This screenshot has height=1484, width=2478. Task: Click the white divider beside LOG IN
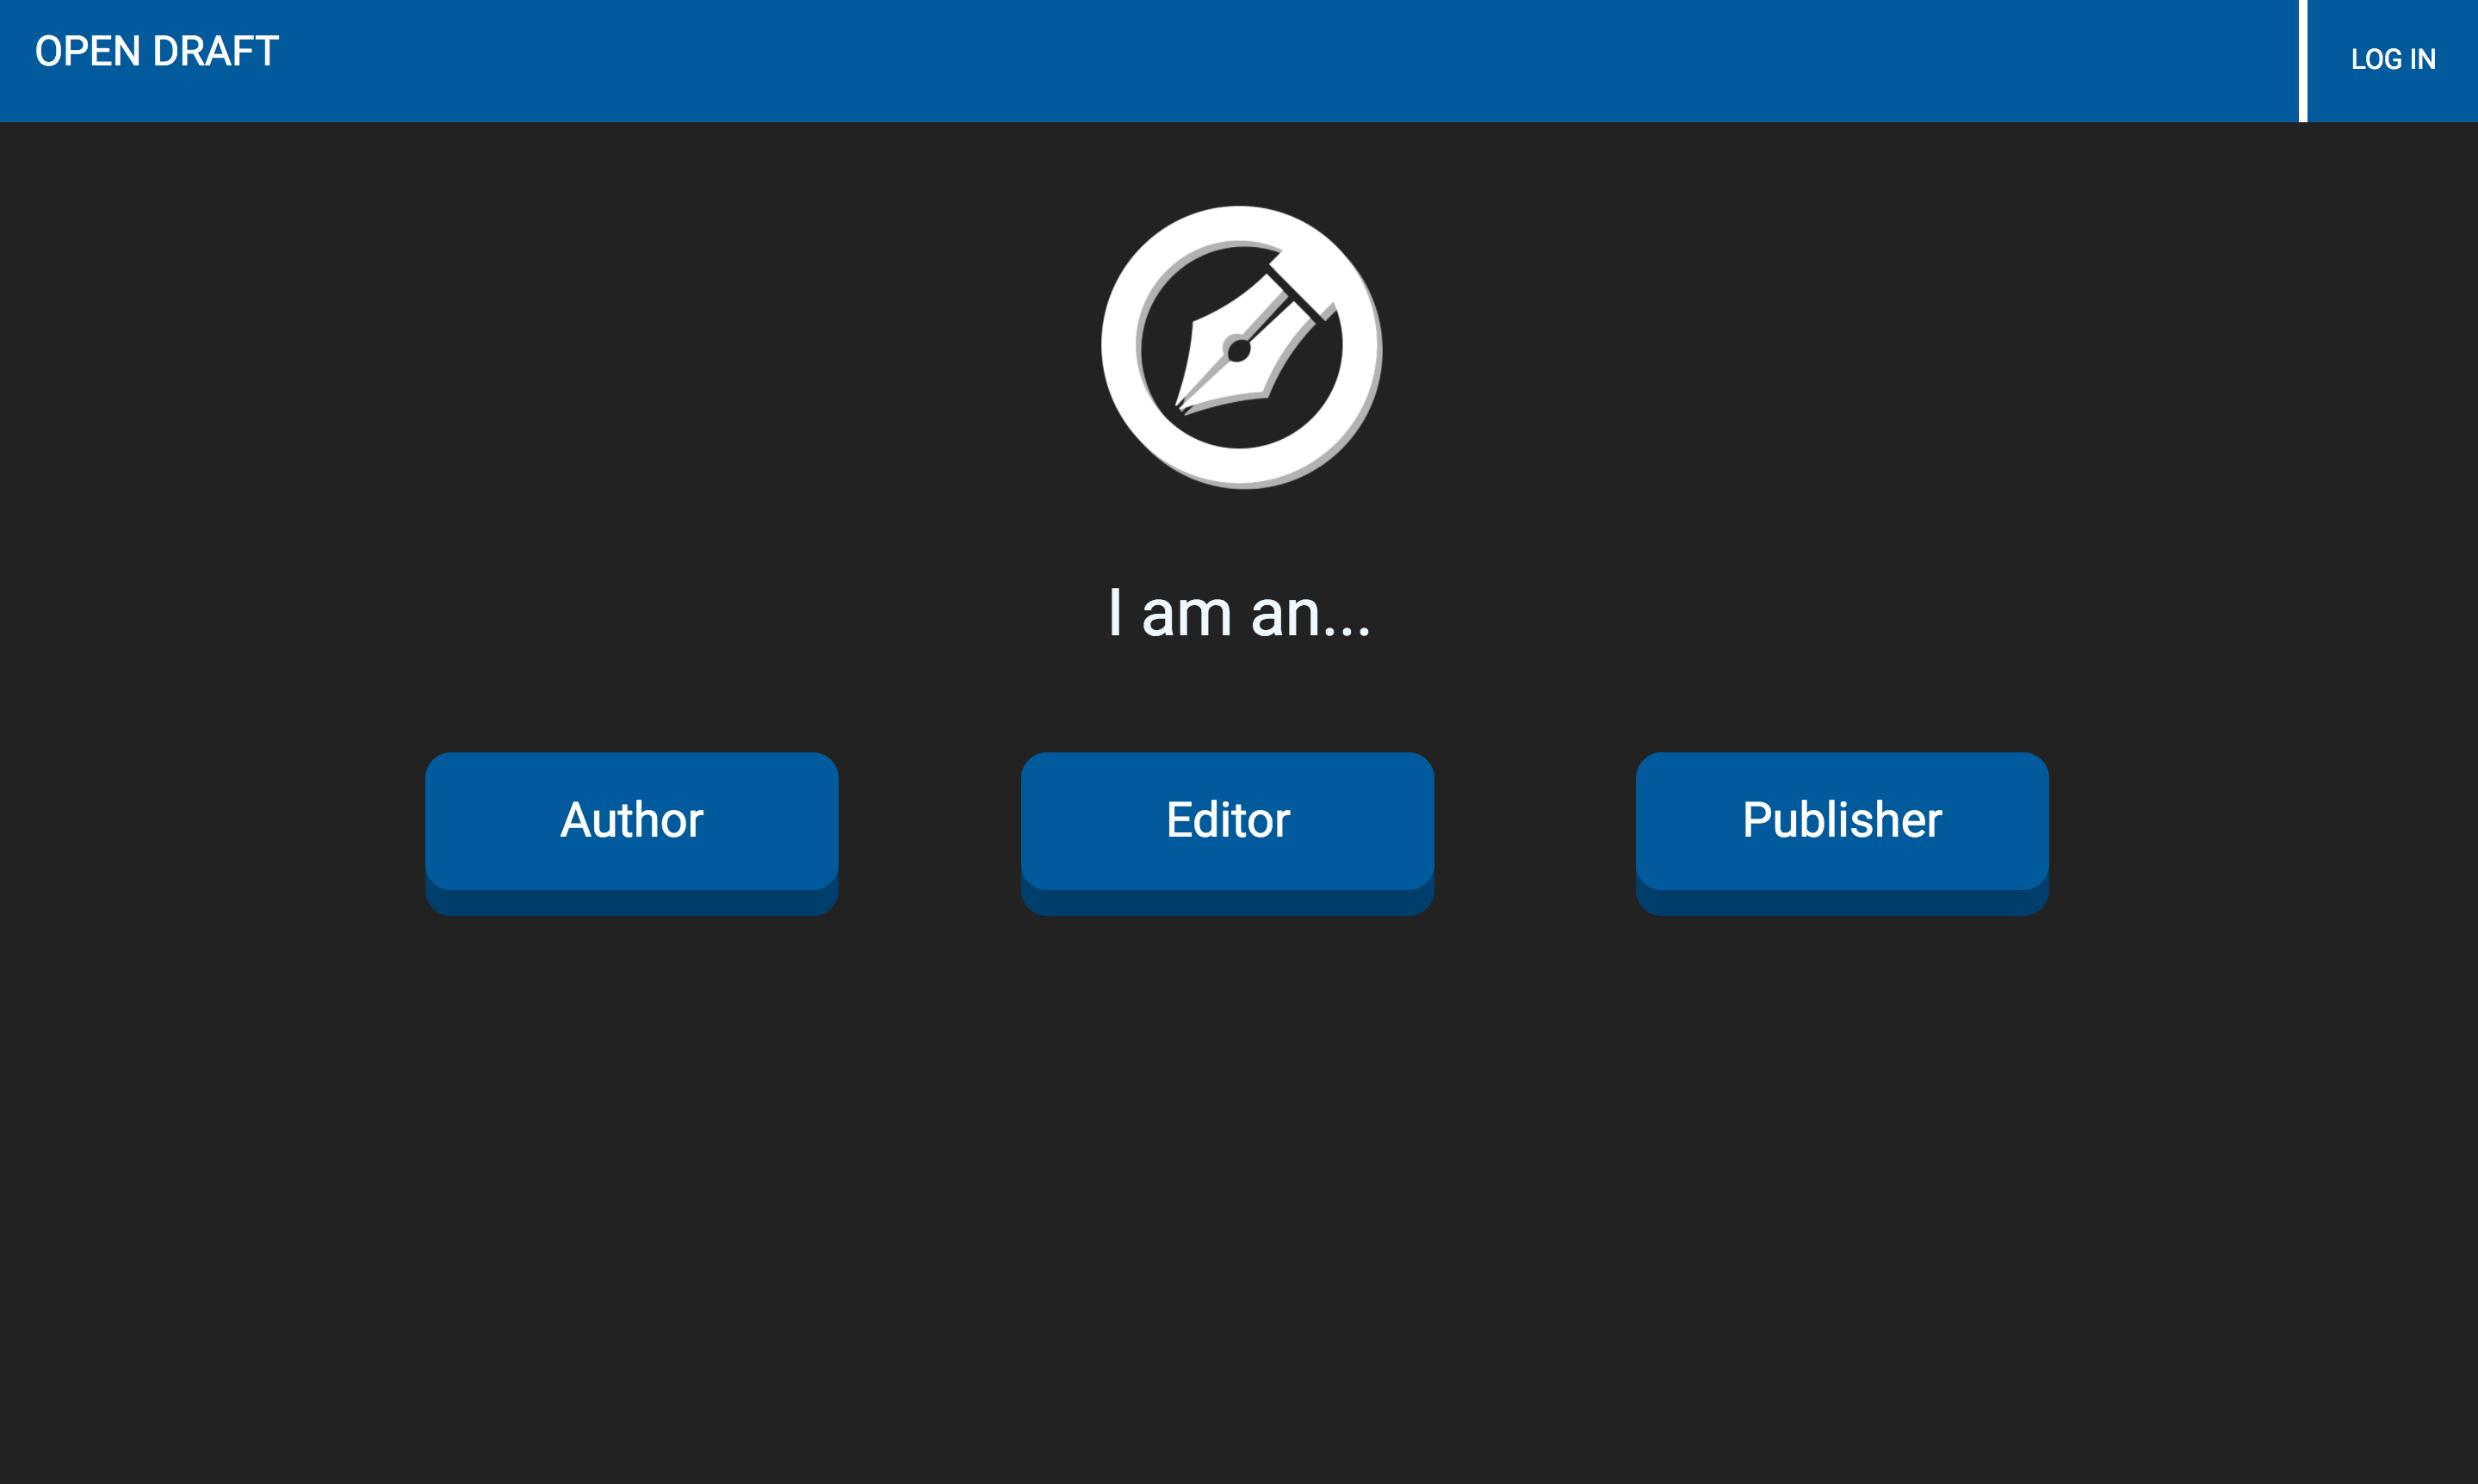[2303, 61]
